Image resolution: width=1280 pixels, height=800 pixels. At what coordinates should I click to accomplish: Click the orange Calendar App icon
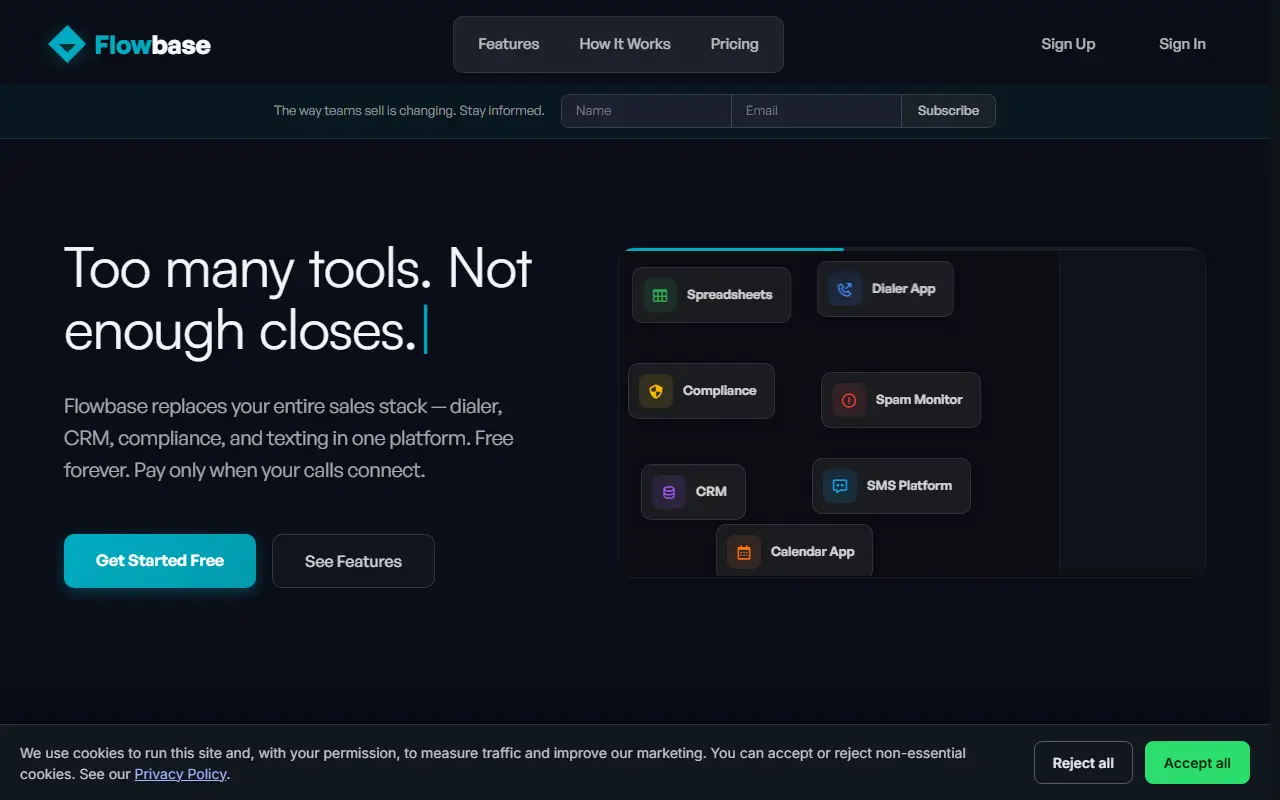(x=744, y=552)
